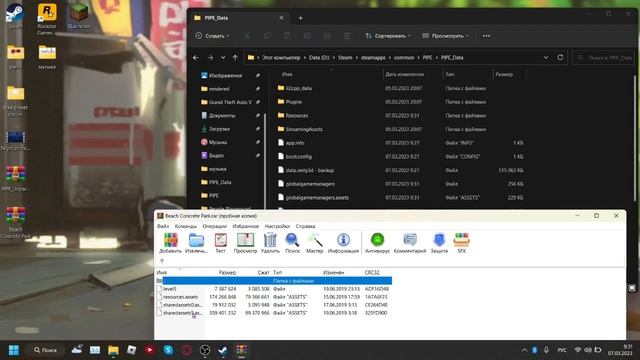Click the SFX icon in WinRAR

(x=462, y=243)
